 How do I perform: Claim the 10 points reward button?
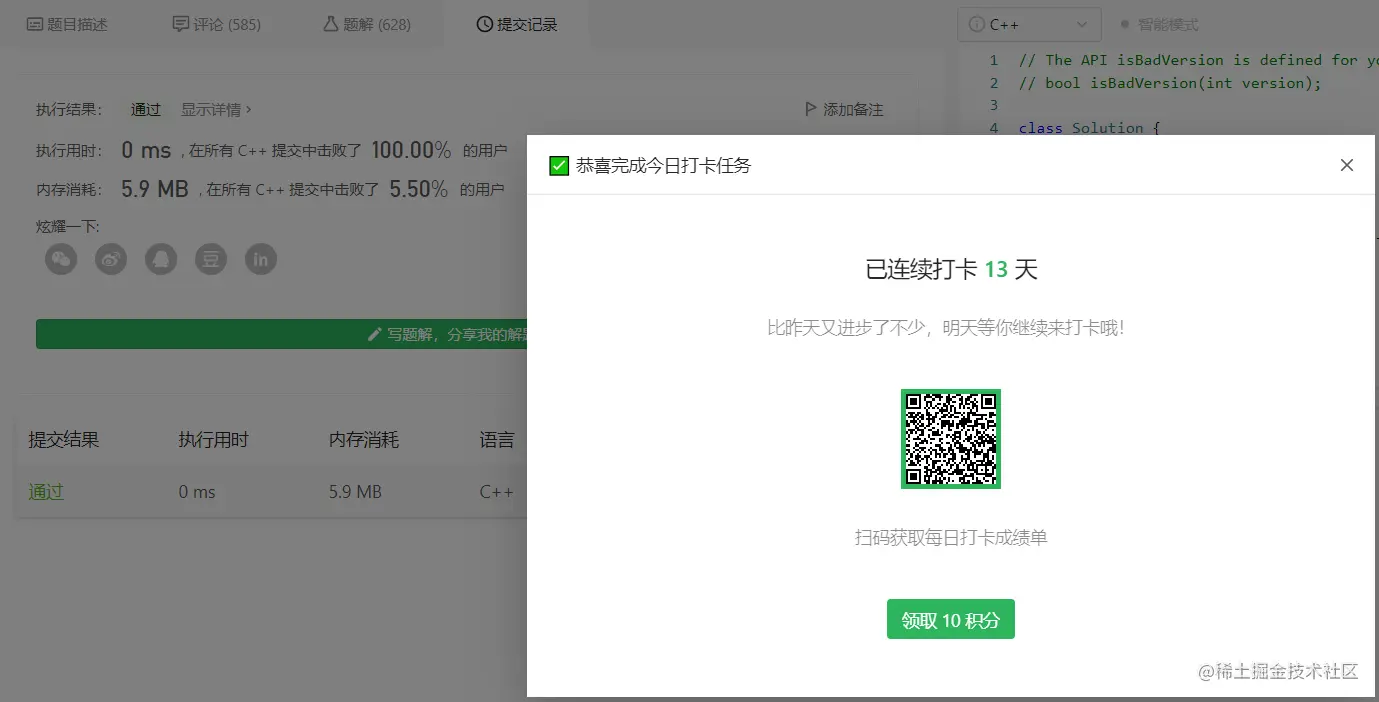click(x=951, y=620)
